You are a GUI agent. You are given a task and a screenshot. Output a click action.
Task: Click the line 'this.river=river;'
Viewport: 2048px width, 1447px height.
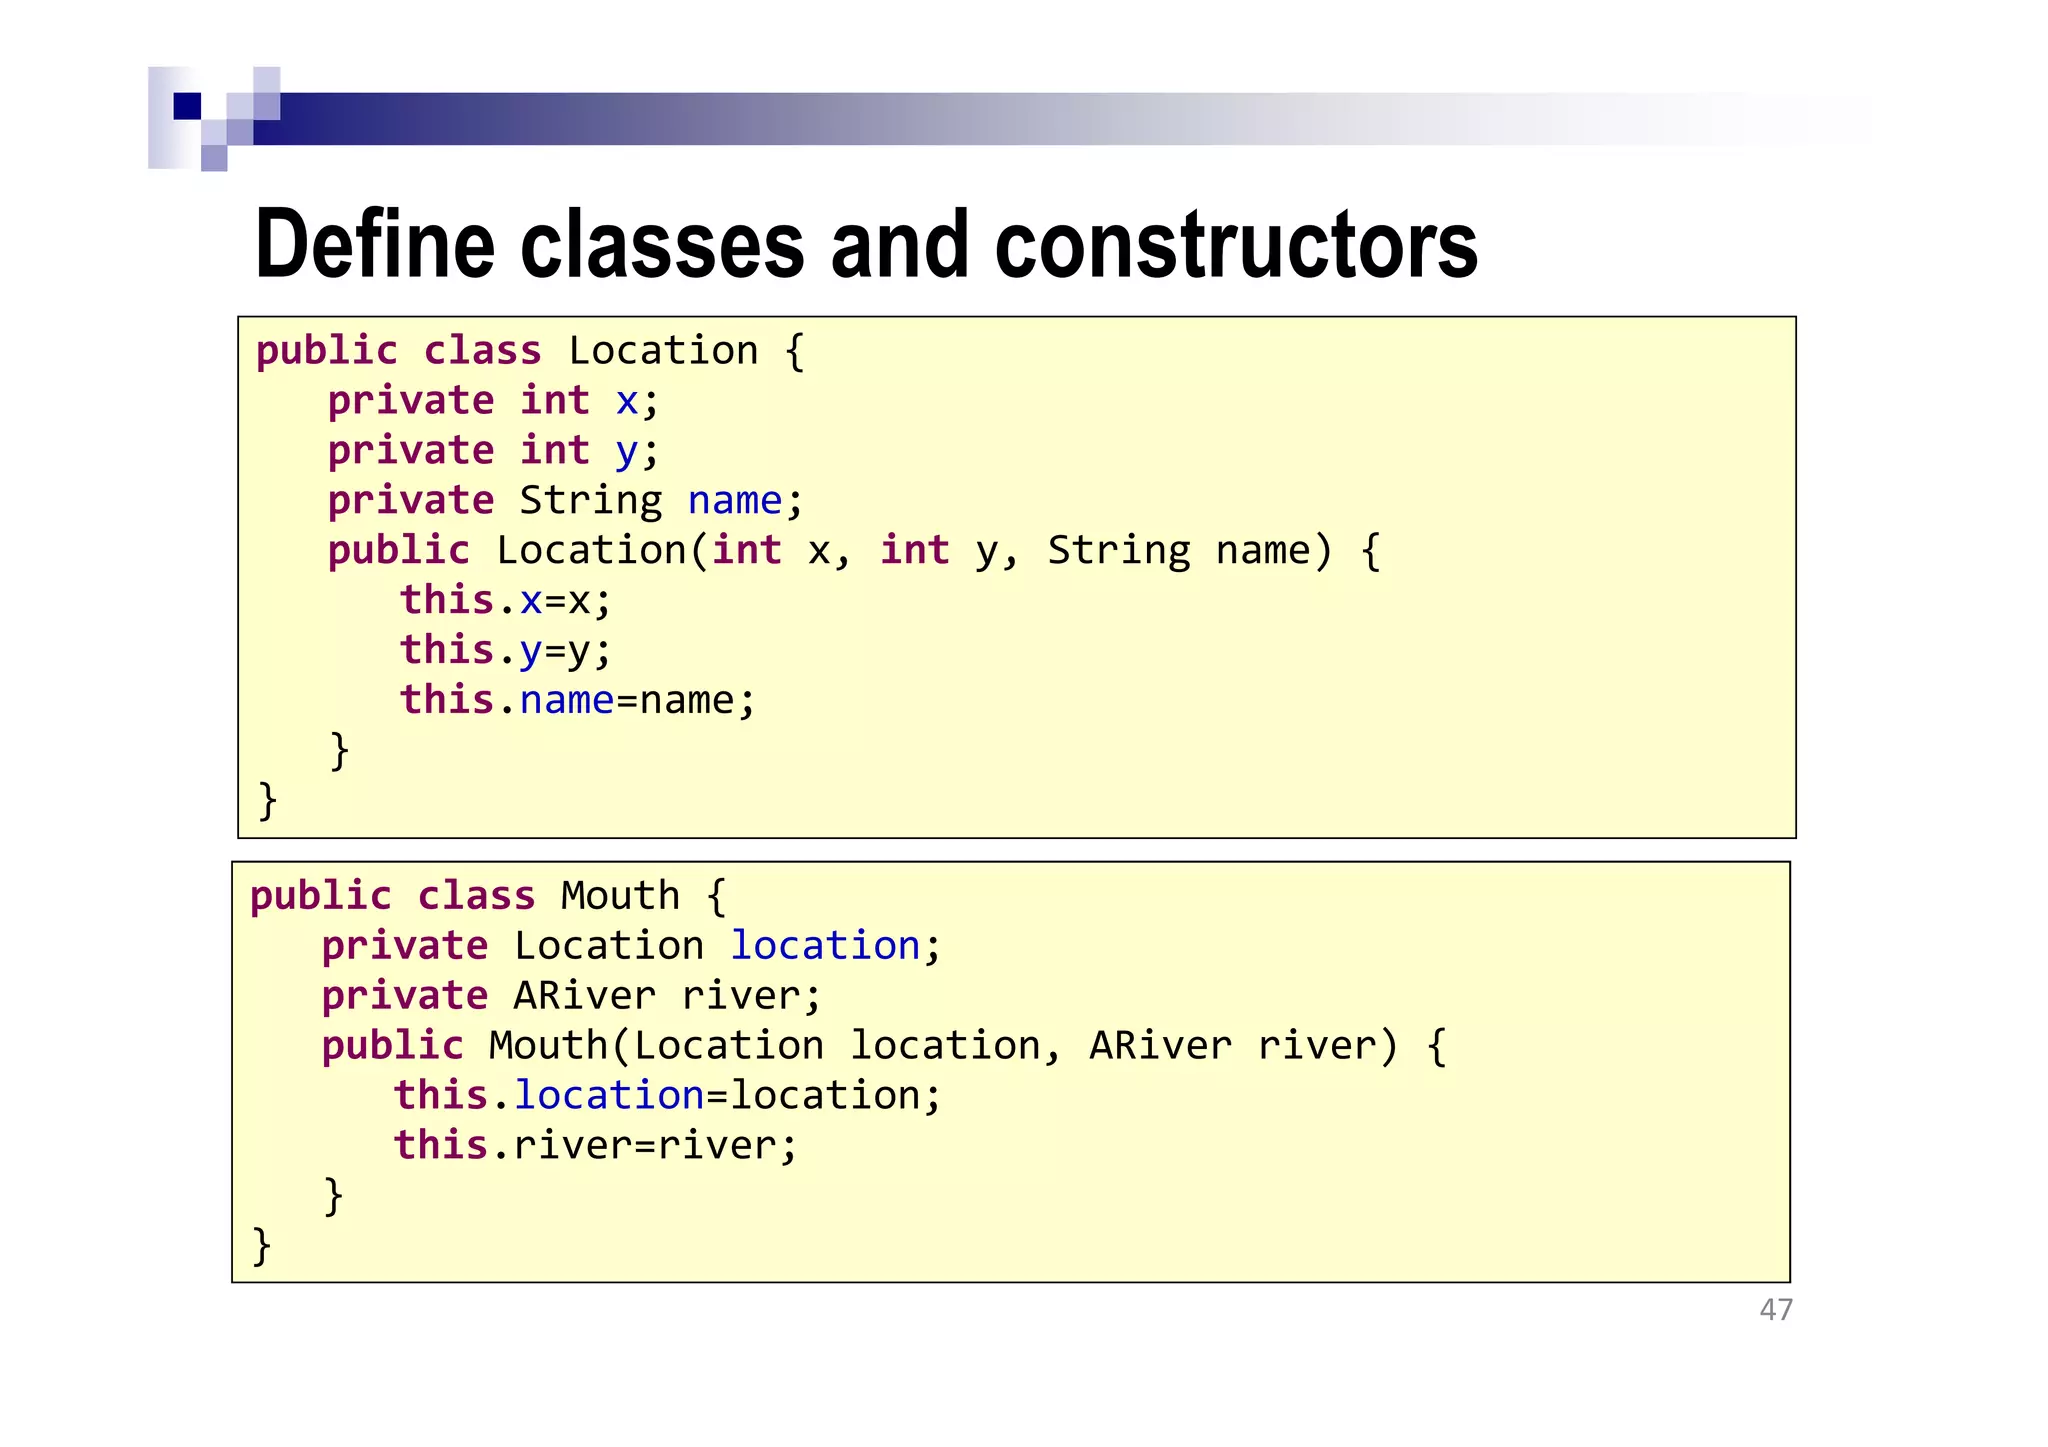tap(595, 1145)
